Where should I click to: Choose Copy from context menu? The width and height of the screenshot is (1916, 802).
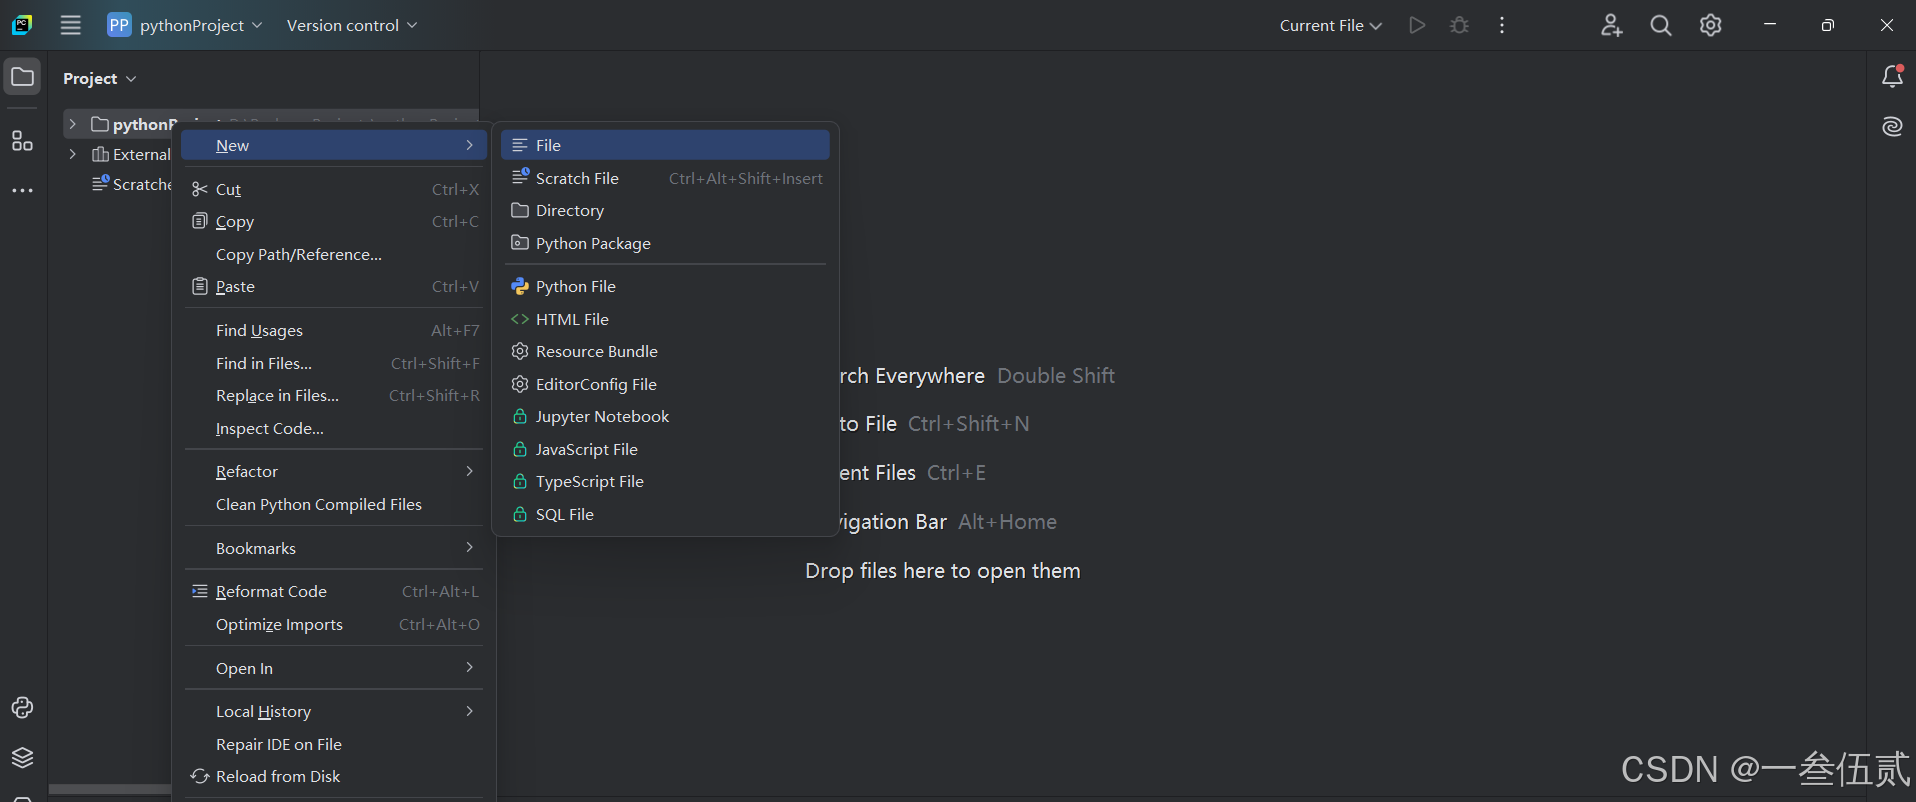334,221
